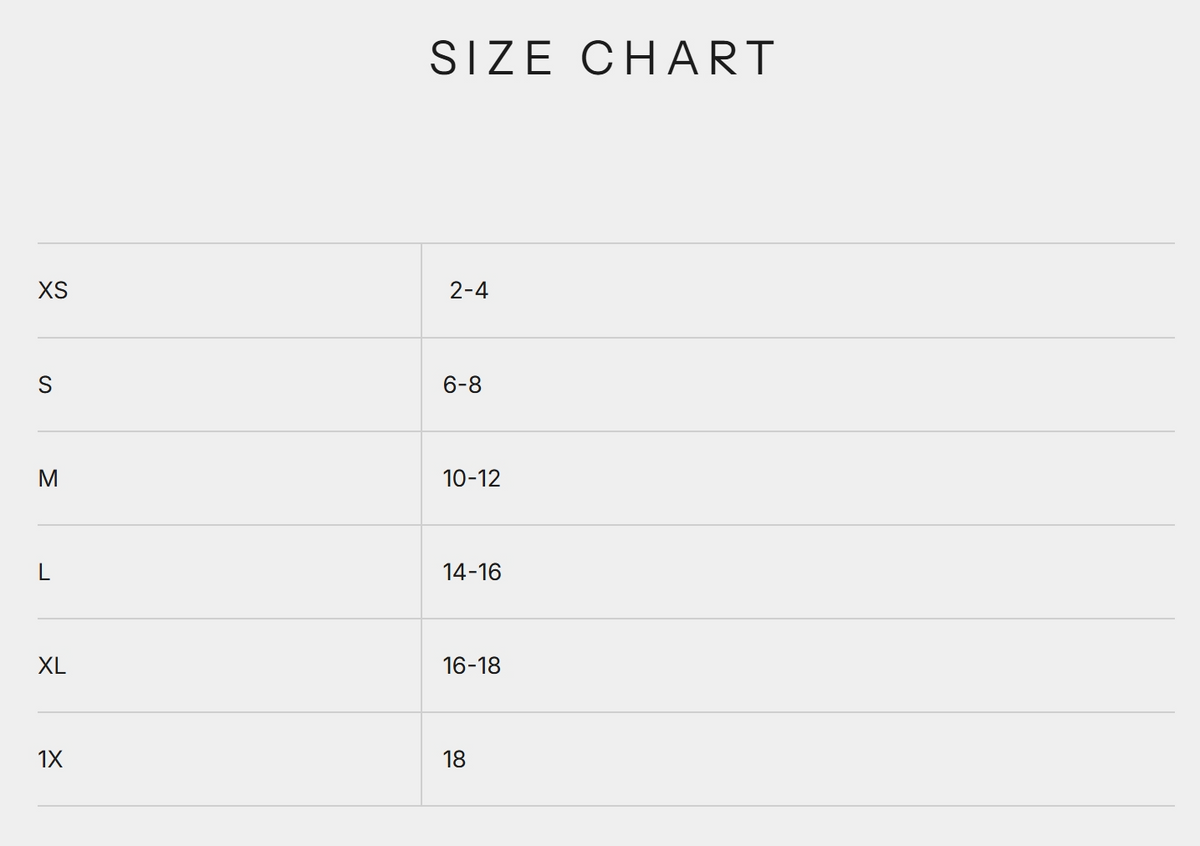The width and height of the screenshot is (1200, 846).
Task: Select the M size label
Action: pos(48,479)
